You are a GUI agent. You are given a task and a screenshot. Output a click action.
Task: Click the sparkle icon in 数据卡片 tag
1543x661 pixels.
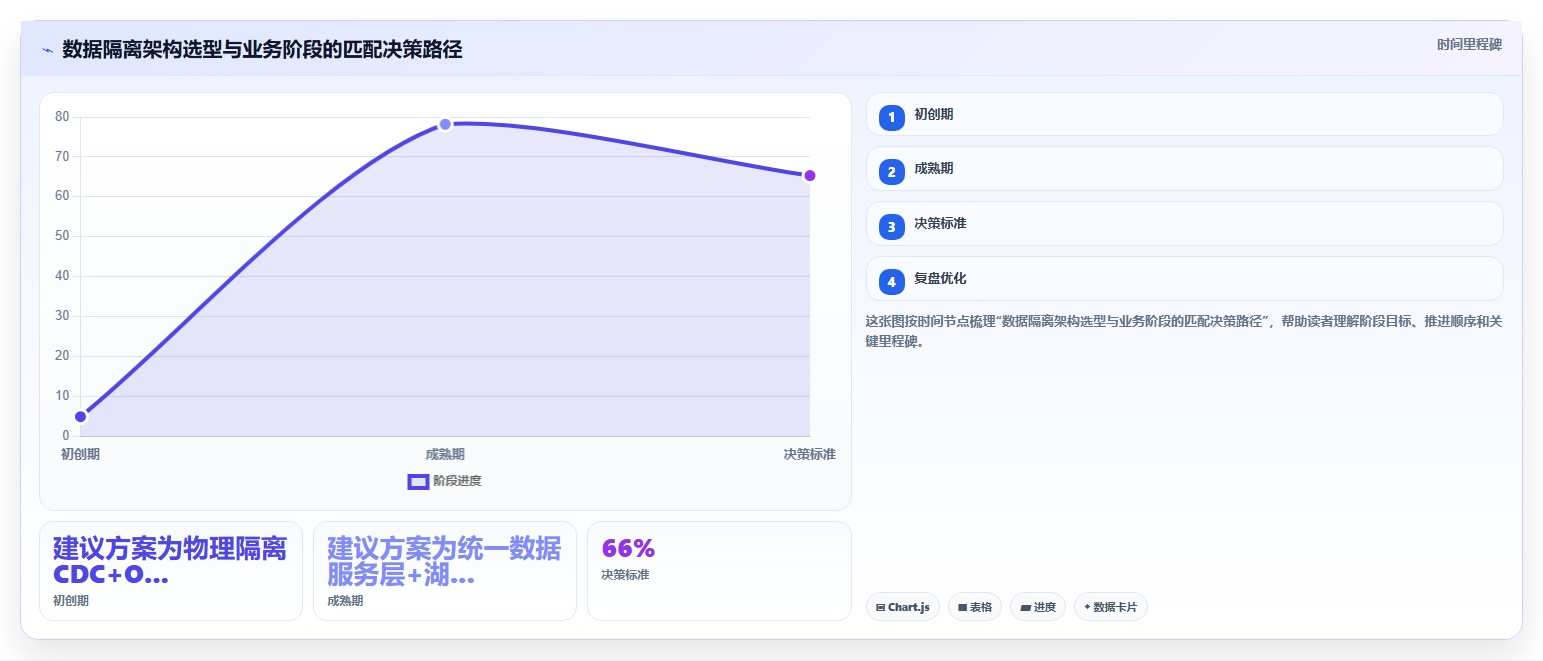click(x=1087, y=607)
